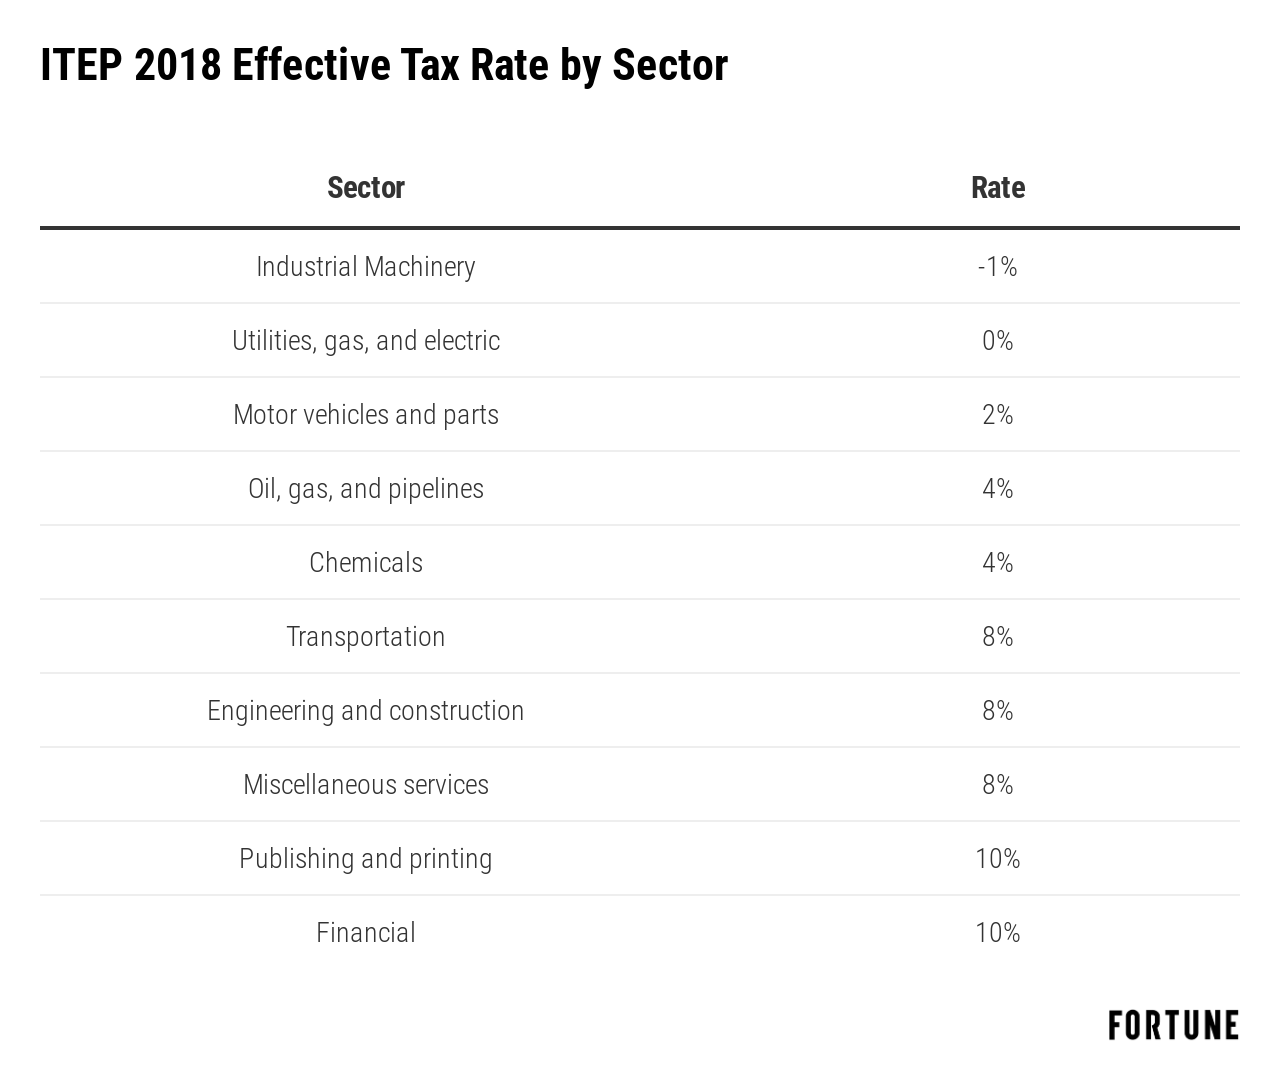Click the Rate column header
Viewport: 1280px width, 1088px height.
[998, 188]
